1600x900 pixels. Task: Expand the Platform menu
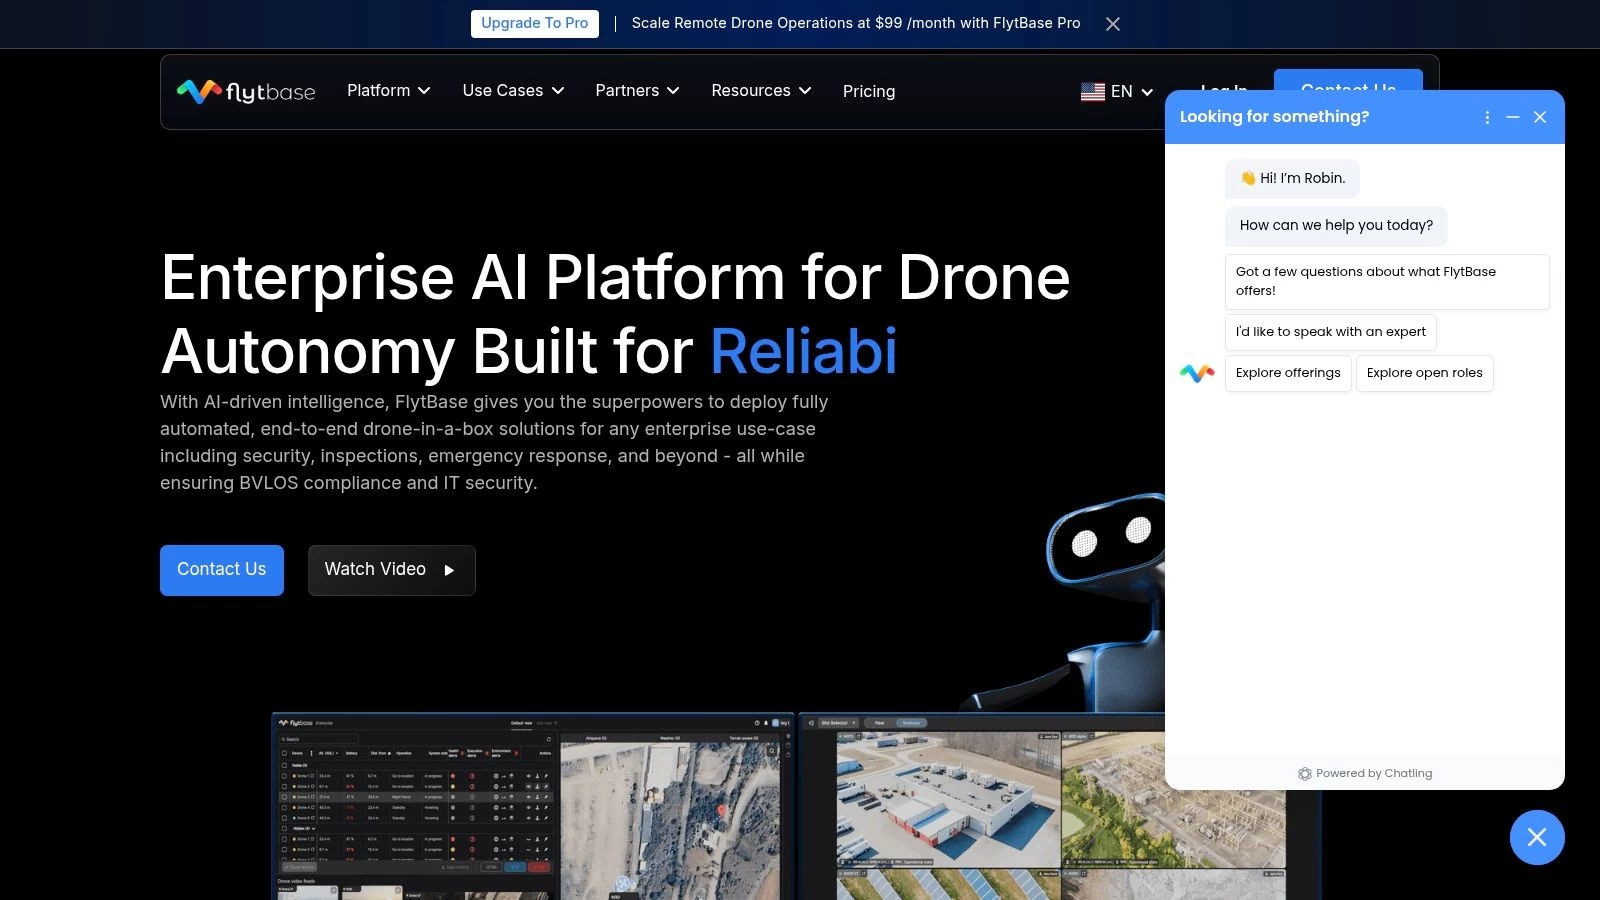[389, 91]
